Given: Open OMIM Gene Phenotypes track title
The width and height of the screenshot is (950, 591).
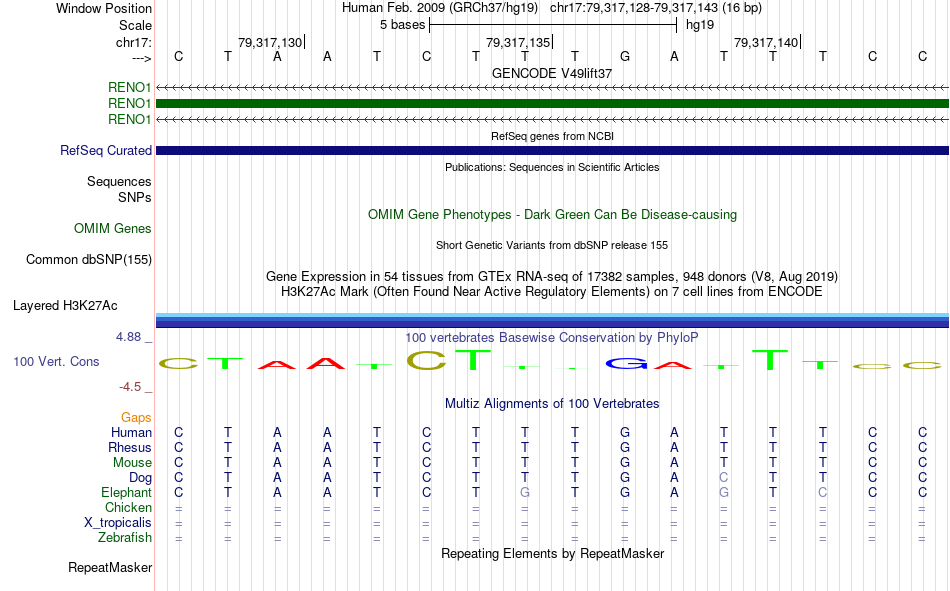Looking at the screenshot, I should coord(552,215).
